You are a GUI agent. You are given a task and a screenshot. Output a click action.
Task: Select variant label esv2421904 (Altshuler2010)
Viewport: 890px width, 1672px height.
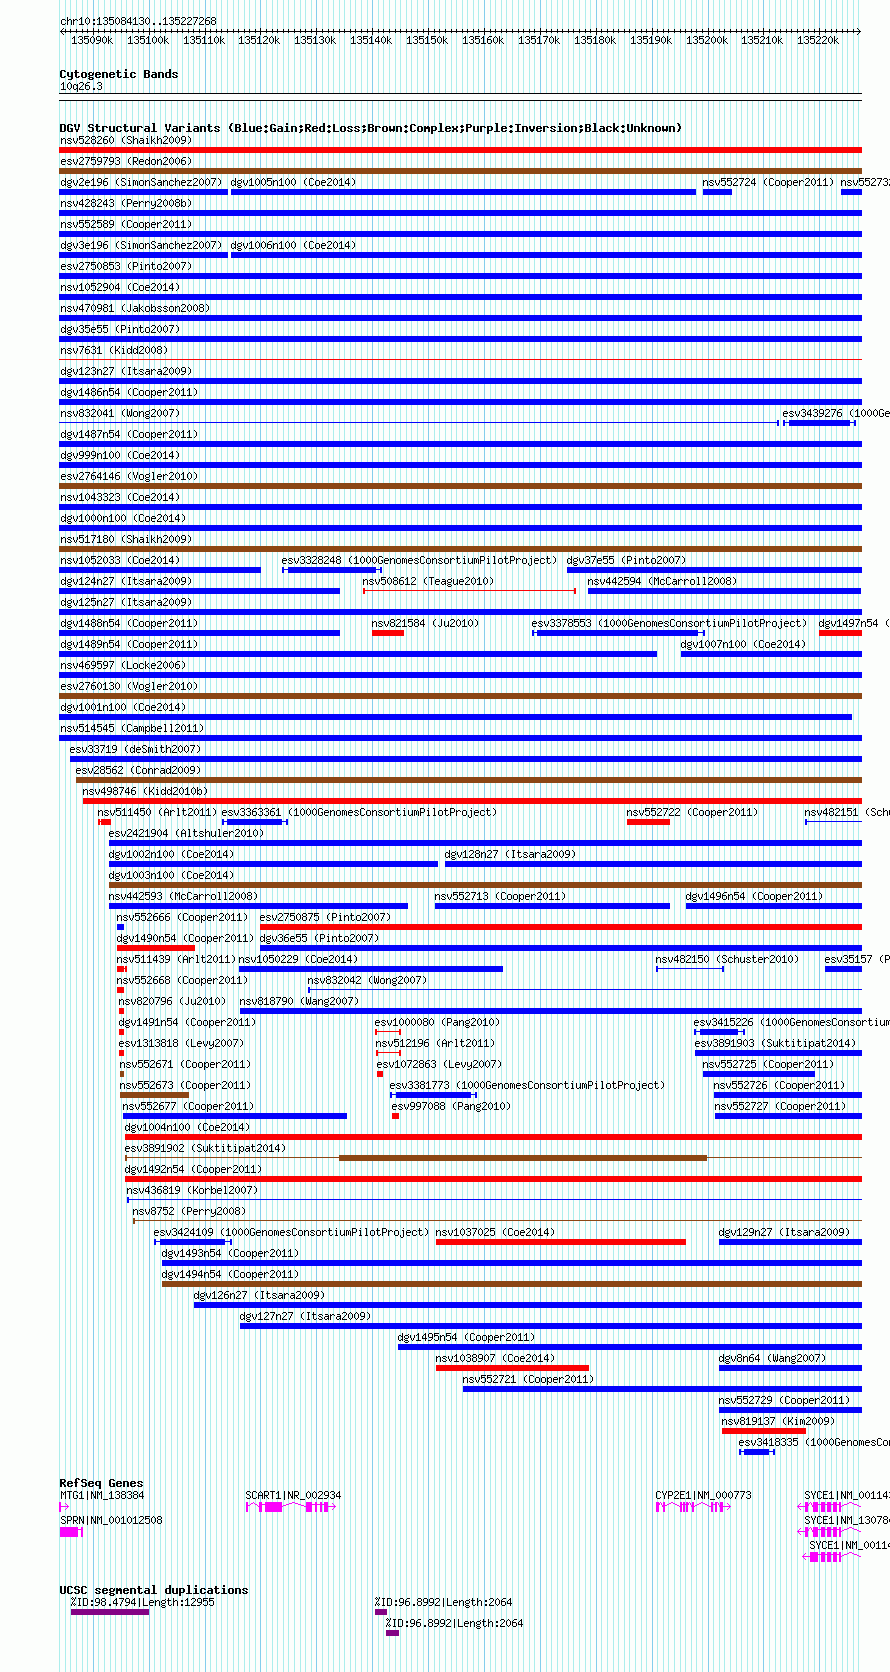point(186,833)
